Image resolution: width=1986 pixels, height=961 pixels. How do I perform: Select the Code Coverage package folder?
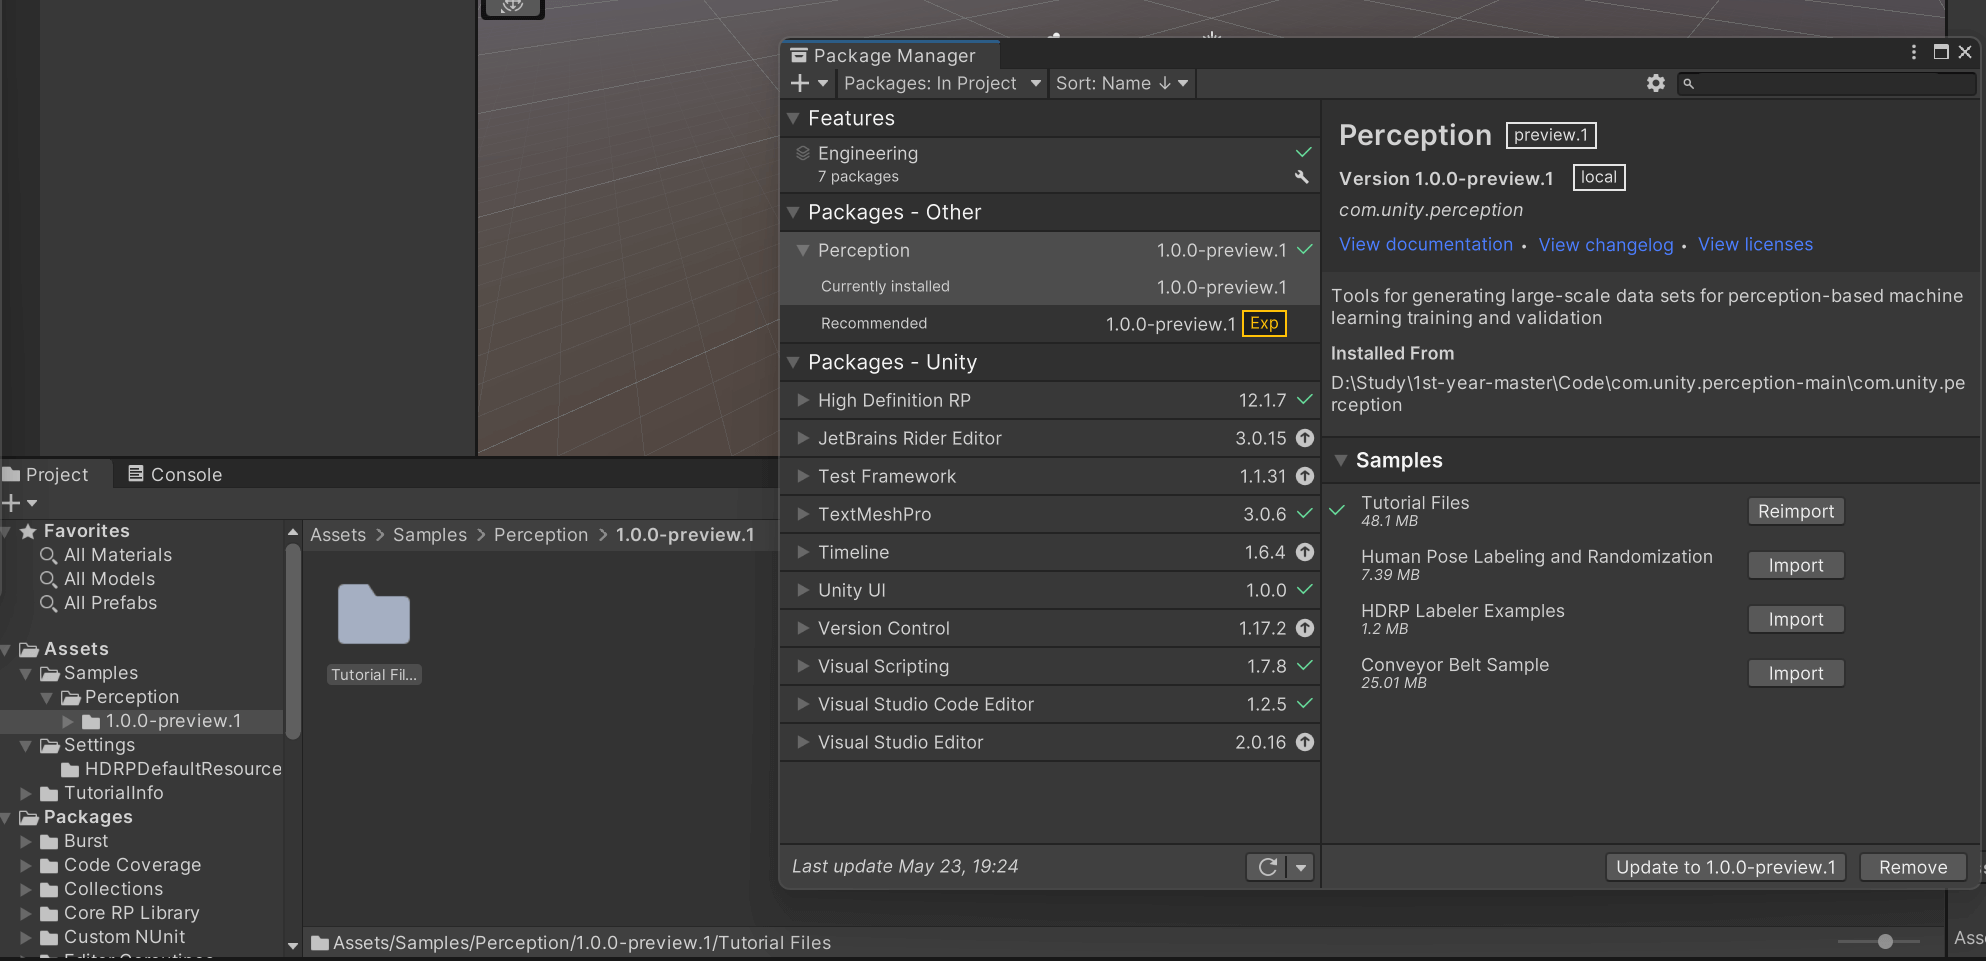coord(132,865)
